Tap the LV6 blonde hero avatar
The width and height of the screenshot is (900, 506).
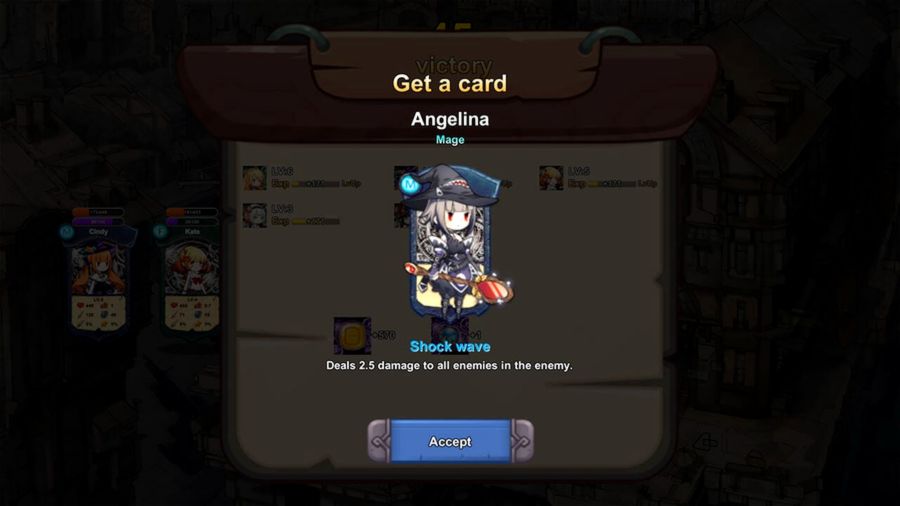point(254,178)
